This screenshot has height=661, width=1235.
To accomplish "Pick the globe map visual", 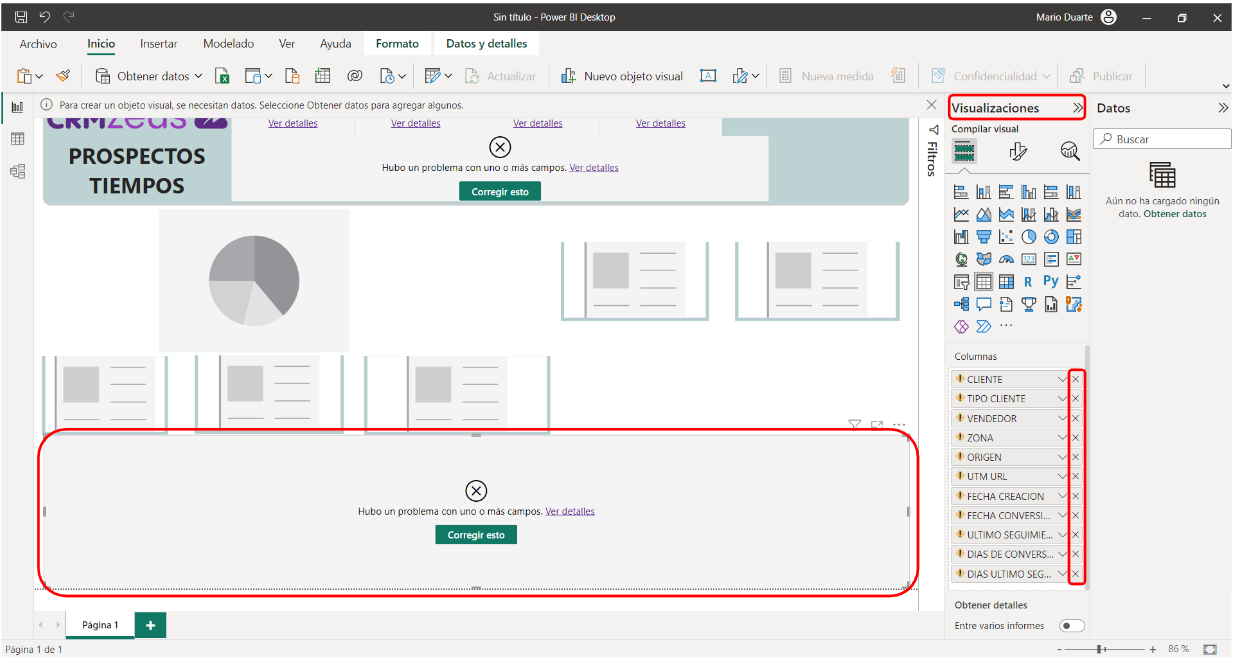I will click(x=961, y=259).
